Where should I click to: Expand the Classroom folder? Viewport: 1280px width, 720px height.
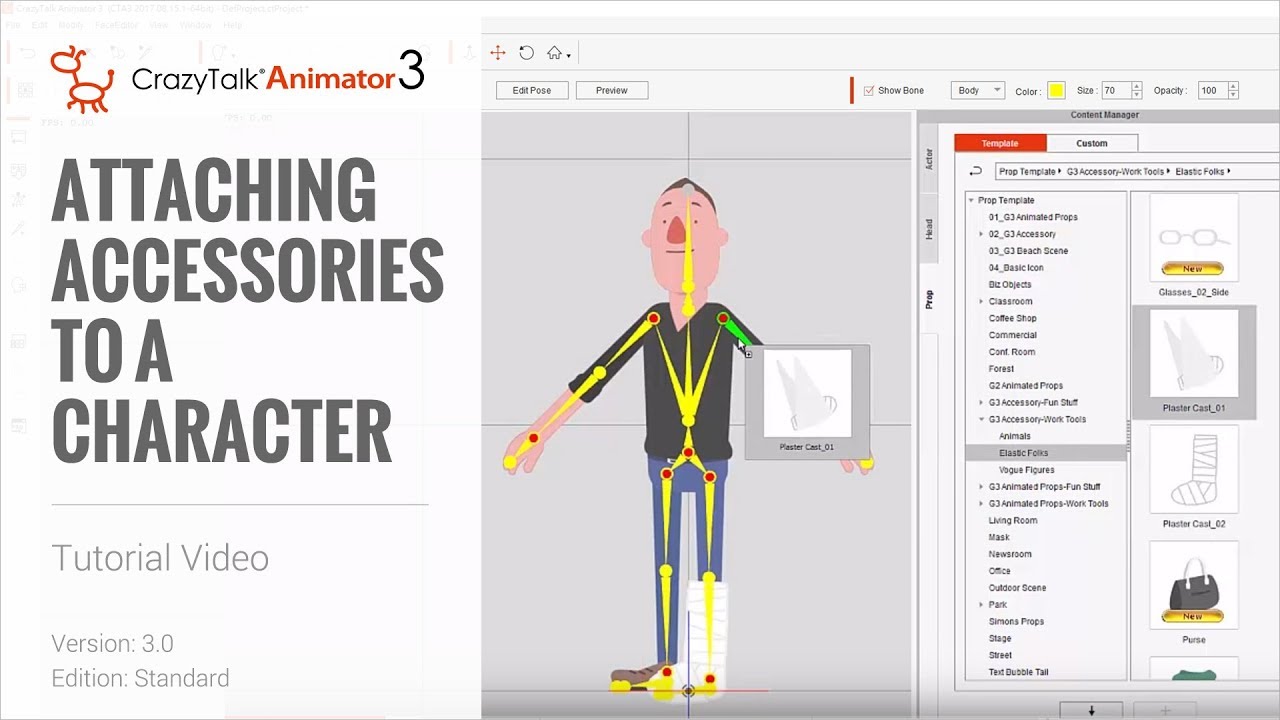click(x=981, y=301)
